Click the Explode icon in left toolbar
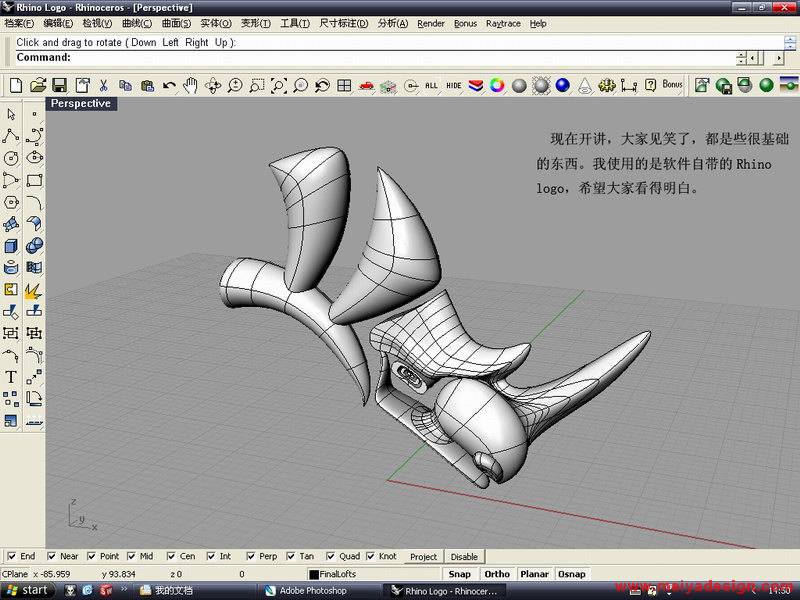This screenshot has width=800, height=600. coord(33,290)
